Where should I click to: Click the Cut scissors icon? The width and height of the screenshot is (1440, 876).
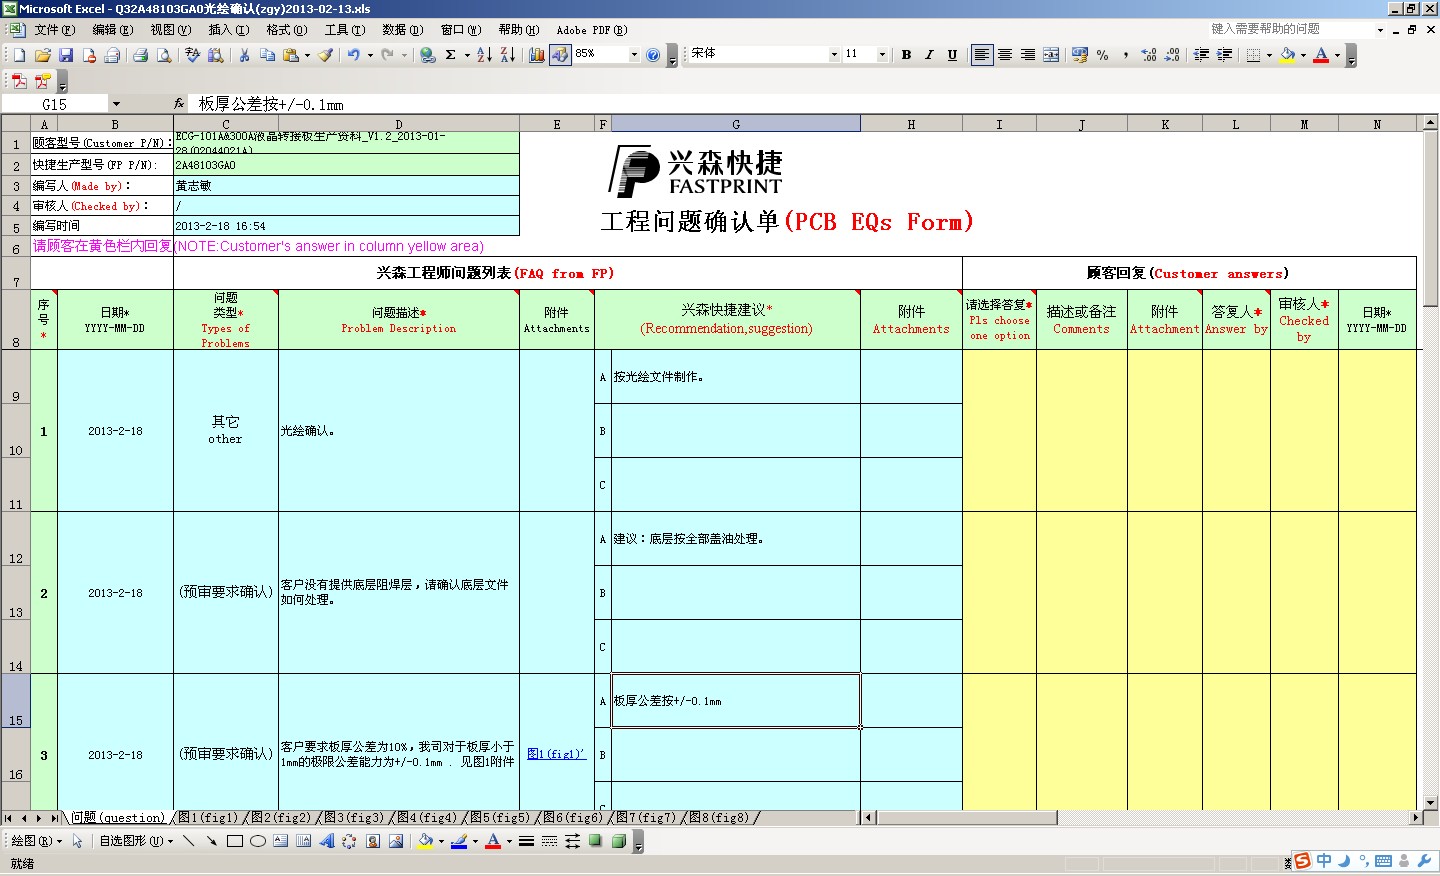244,55
